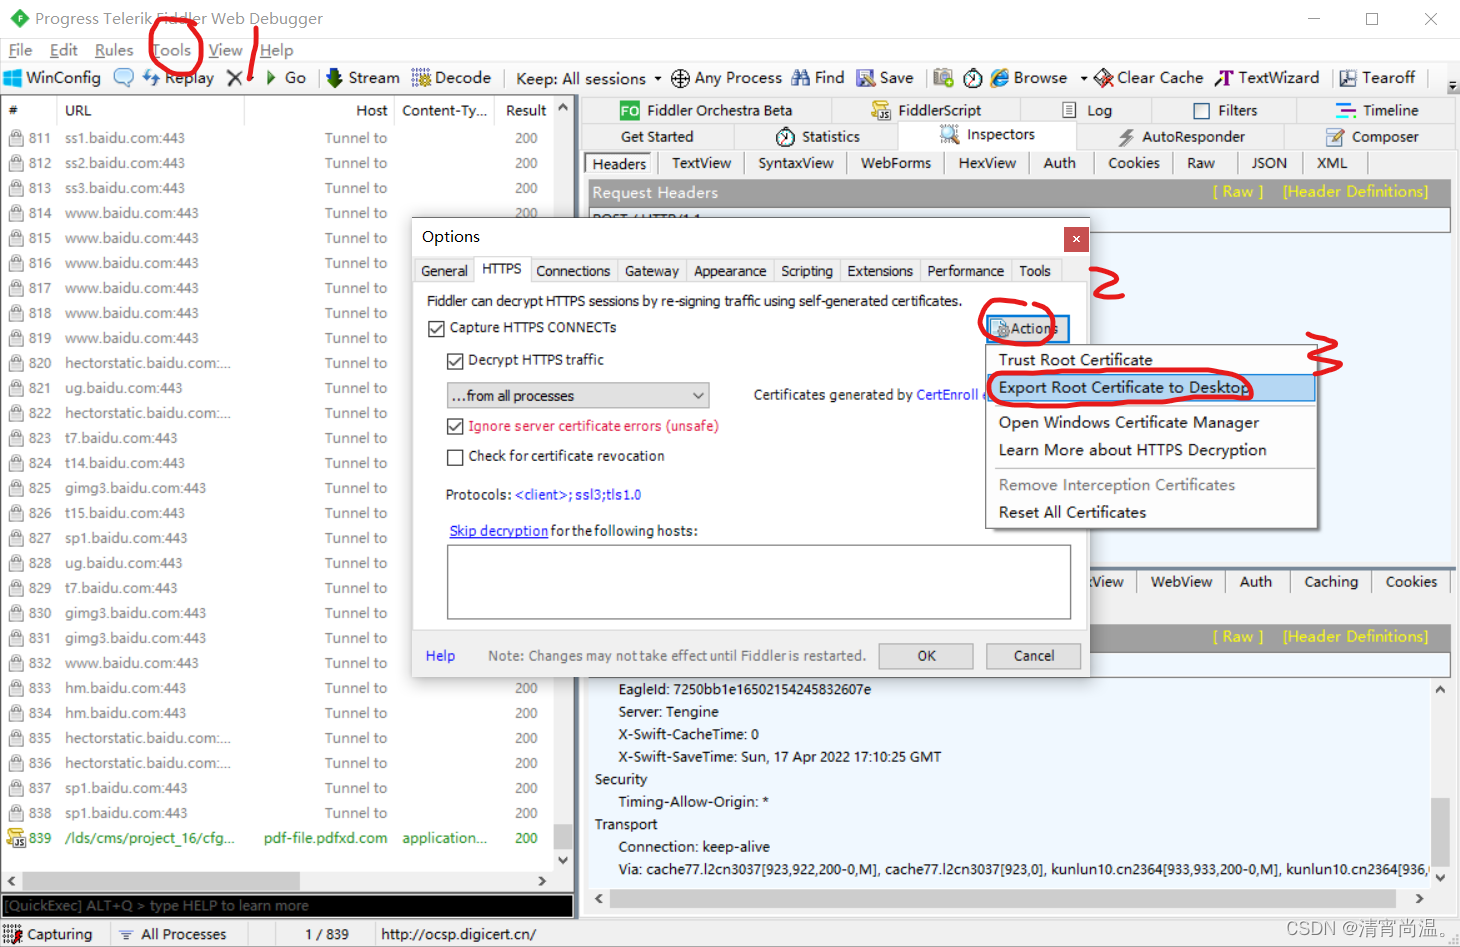Click the All Processes filter icon

pyautogui.click(x=126, y=934)
